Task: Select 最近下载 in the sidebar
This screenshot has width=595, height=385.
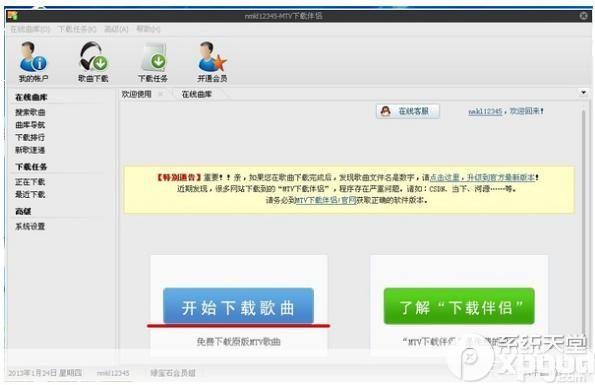Action: point(30,195)
